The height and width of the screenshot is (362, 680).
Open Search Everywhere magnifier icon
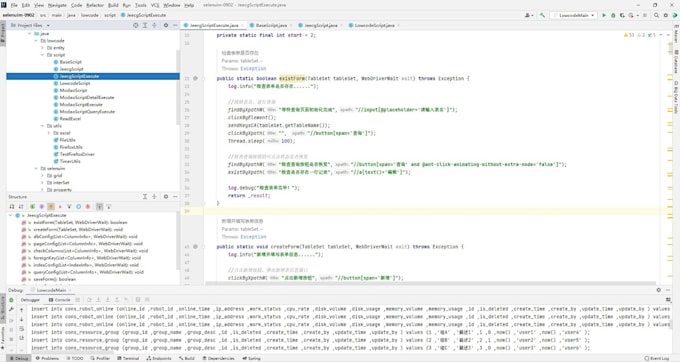point(657,15)
